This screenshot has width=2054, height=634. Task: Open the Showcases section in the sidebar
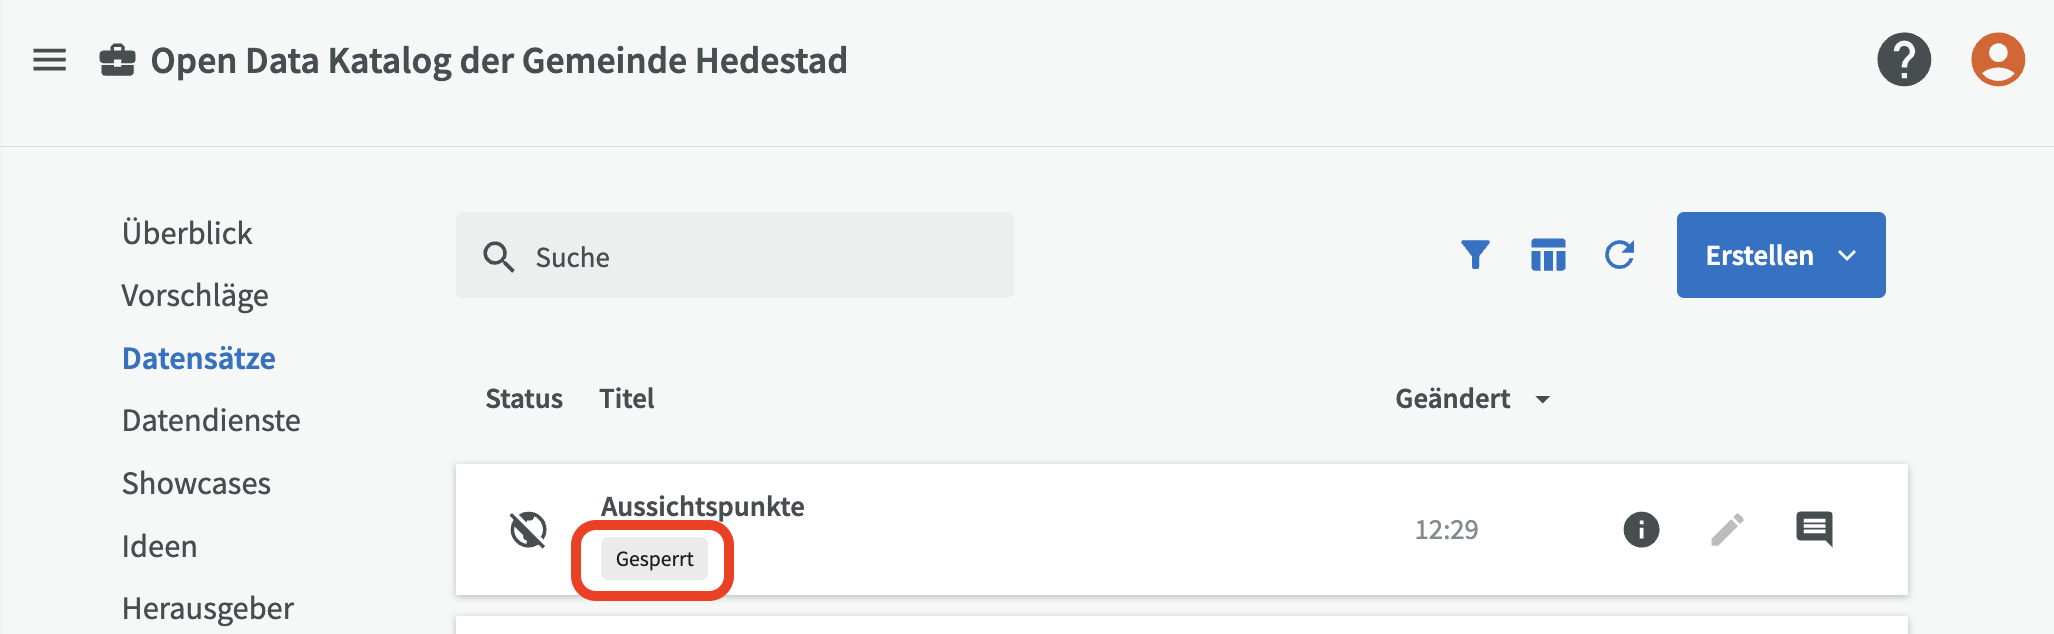pos(196,483)
